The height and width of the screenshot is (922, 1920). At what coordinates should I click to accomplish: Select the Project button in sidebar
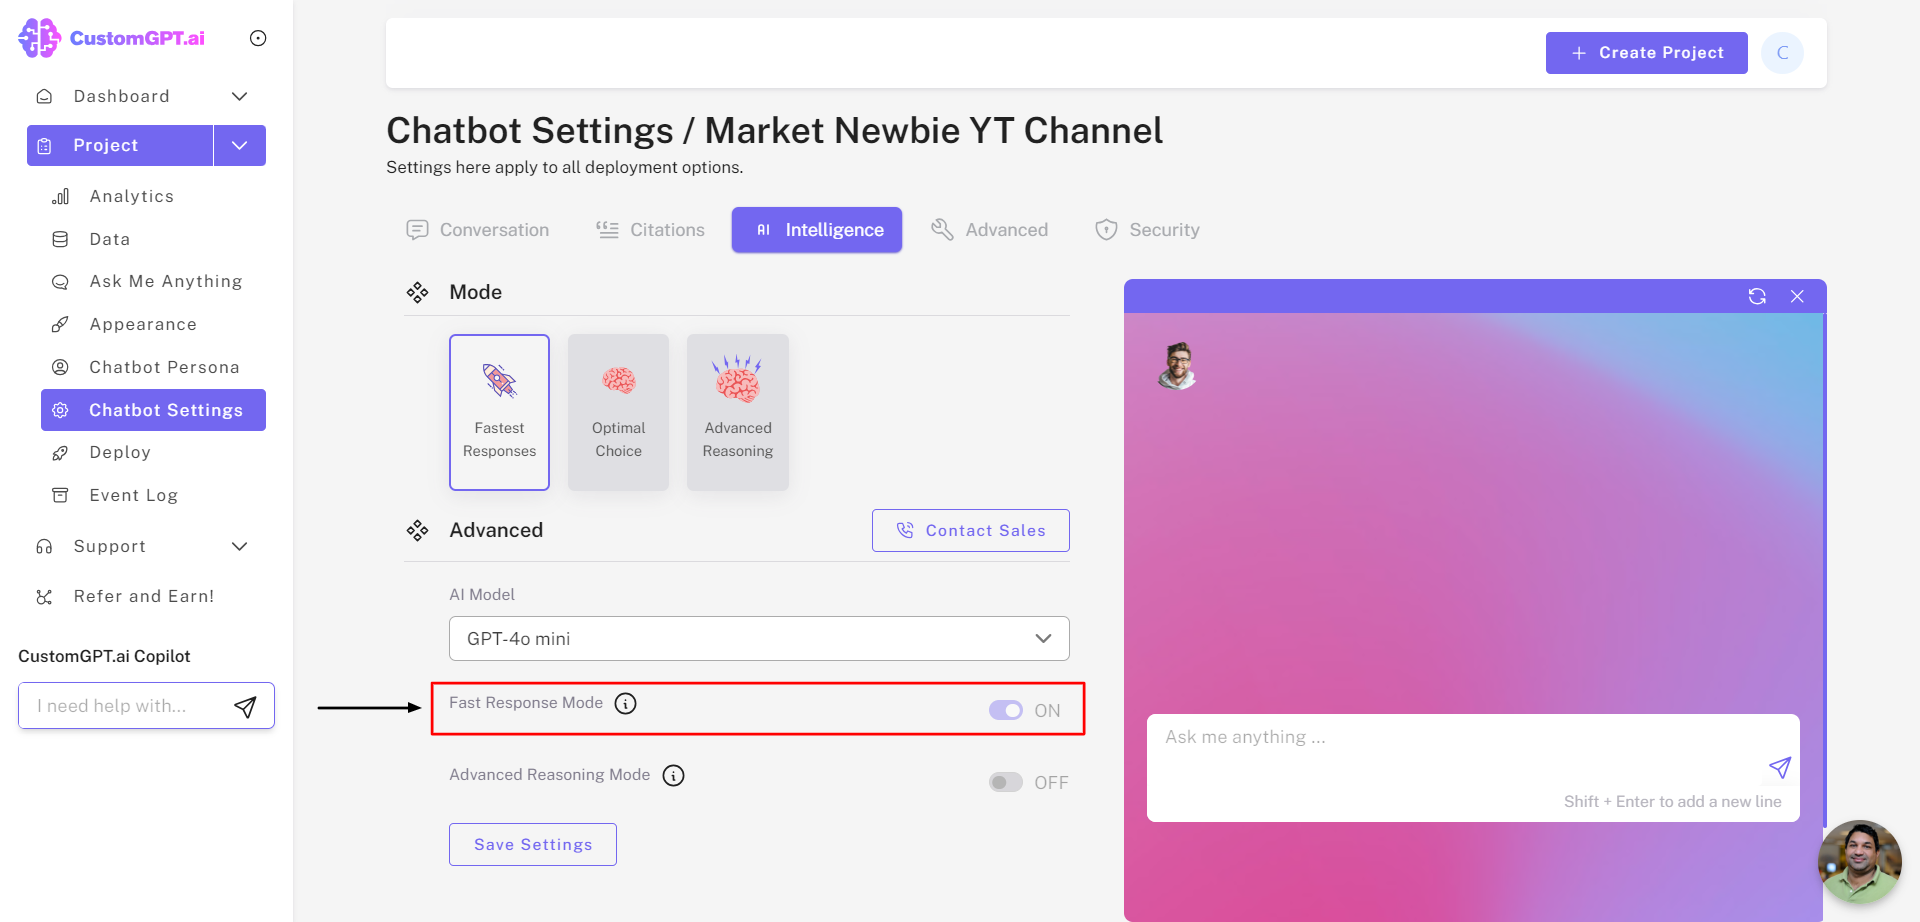[120, 145]
